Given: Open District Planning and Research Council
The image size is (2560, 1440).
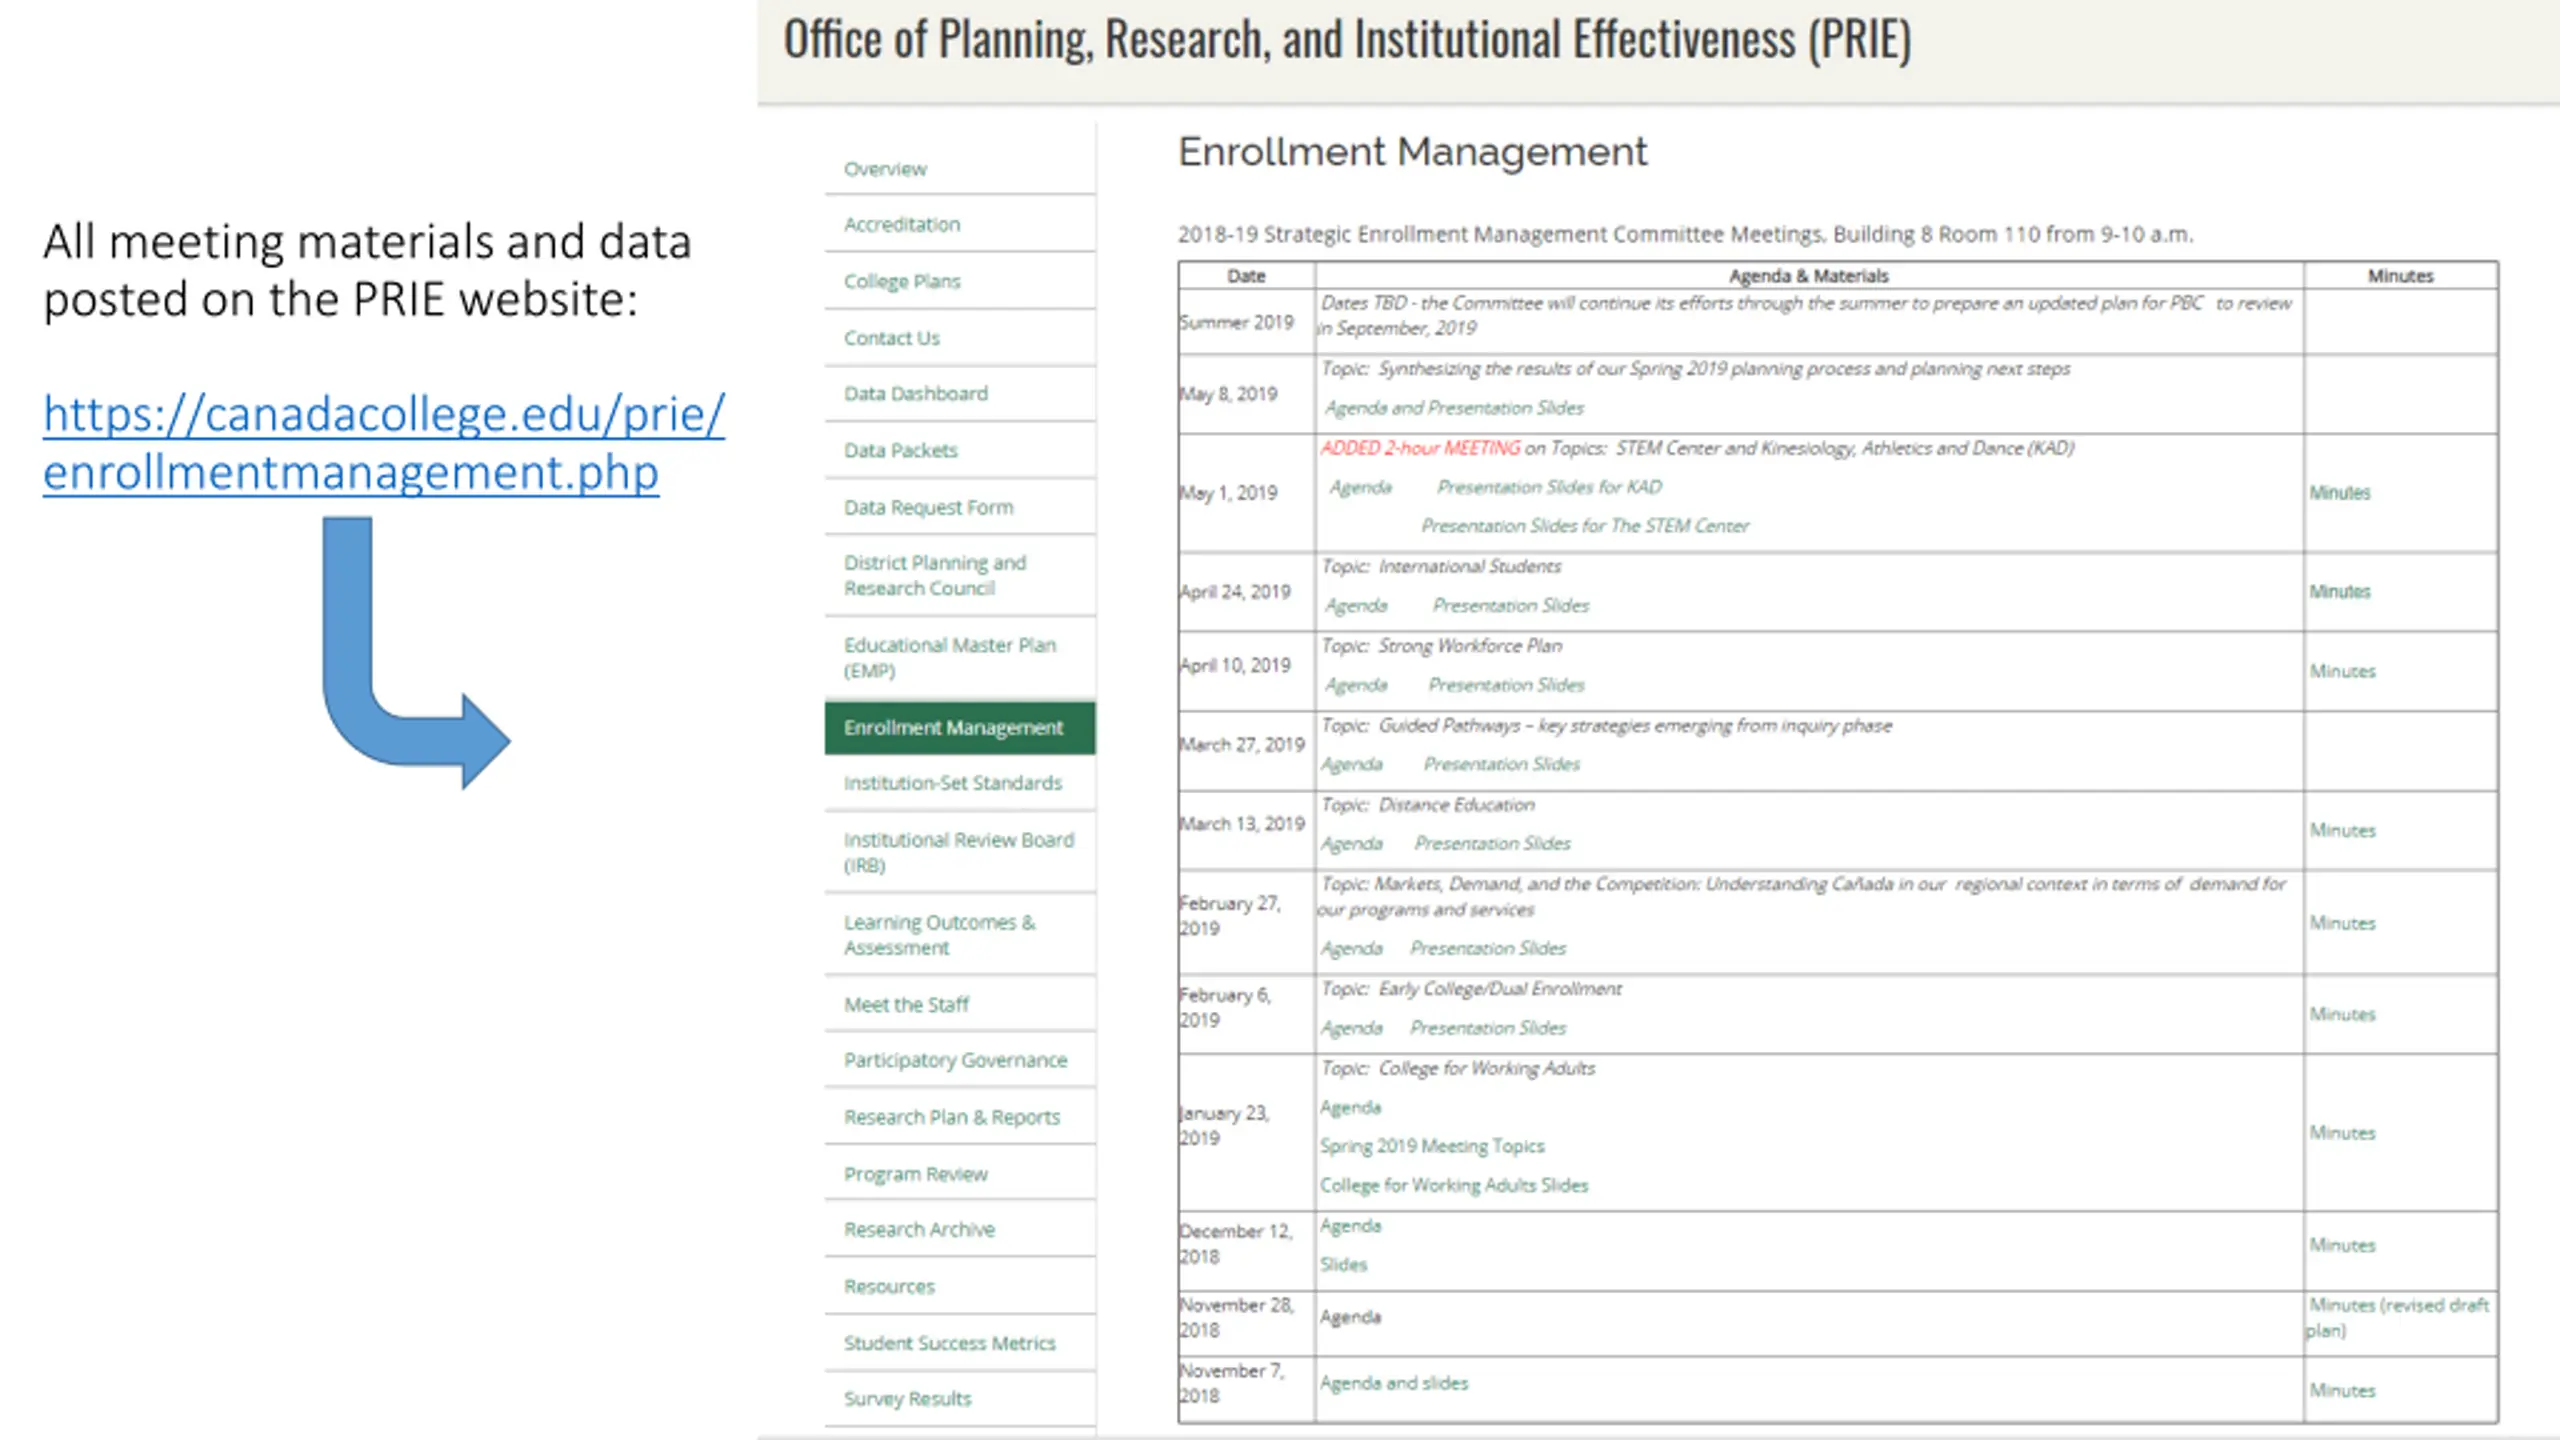Looking at the screenshot, I should point(935,576).
